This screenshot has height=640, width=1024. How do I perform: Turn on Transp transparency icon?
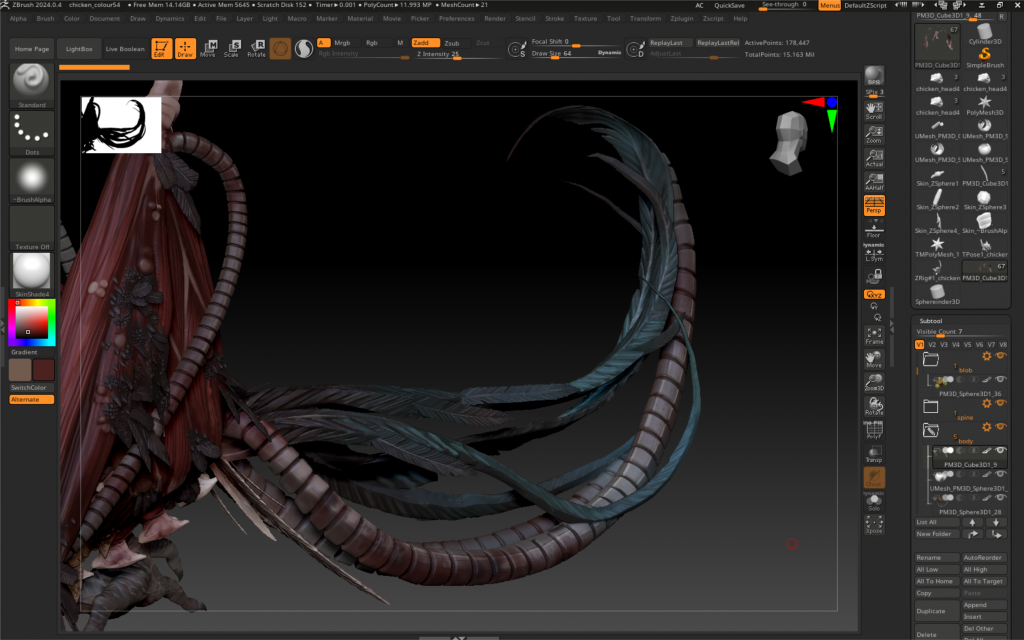click(x=874, y=453)
